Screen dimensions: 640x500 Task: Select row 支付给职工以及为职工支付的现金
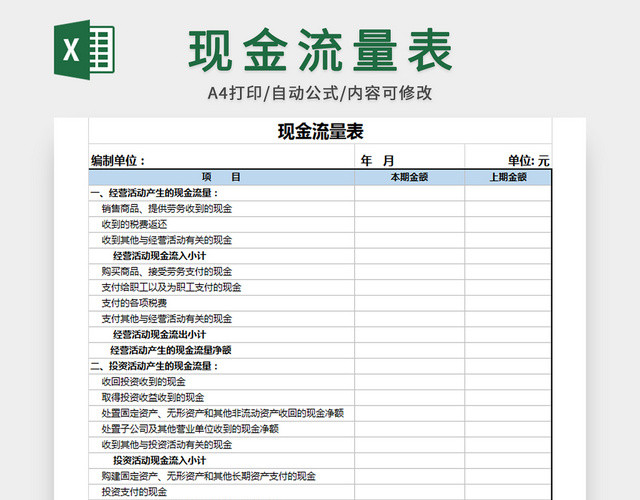point(320,287)
